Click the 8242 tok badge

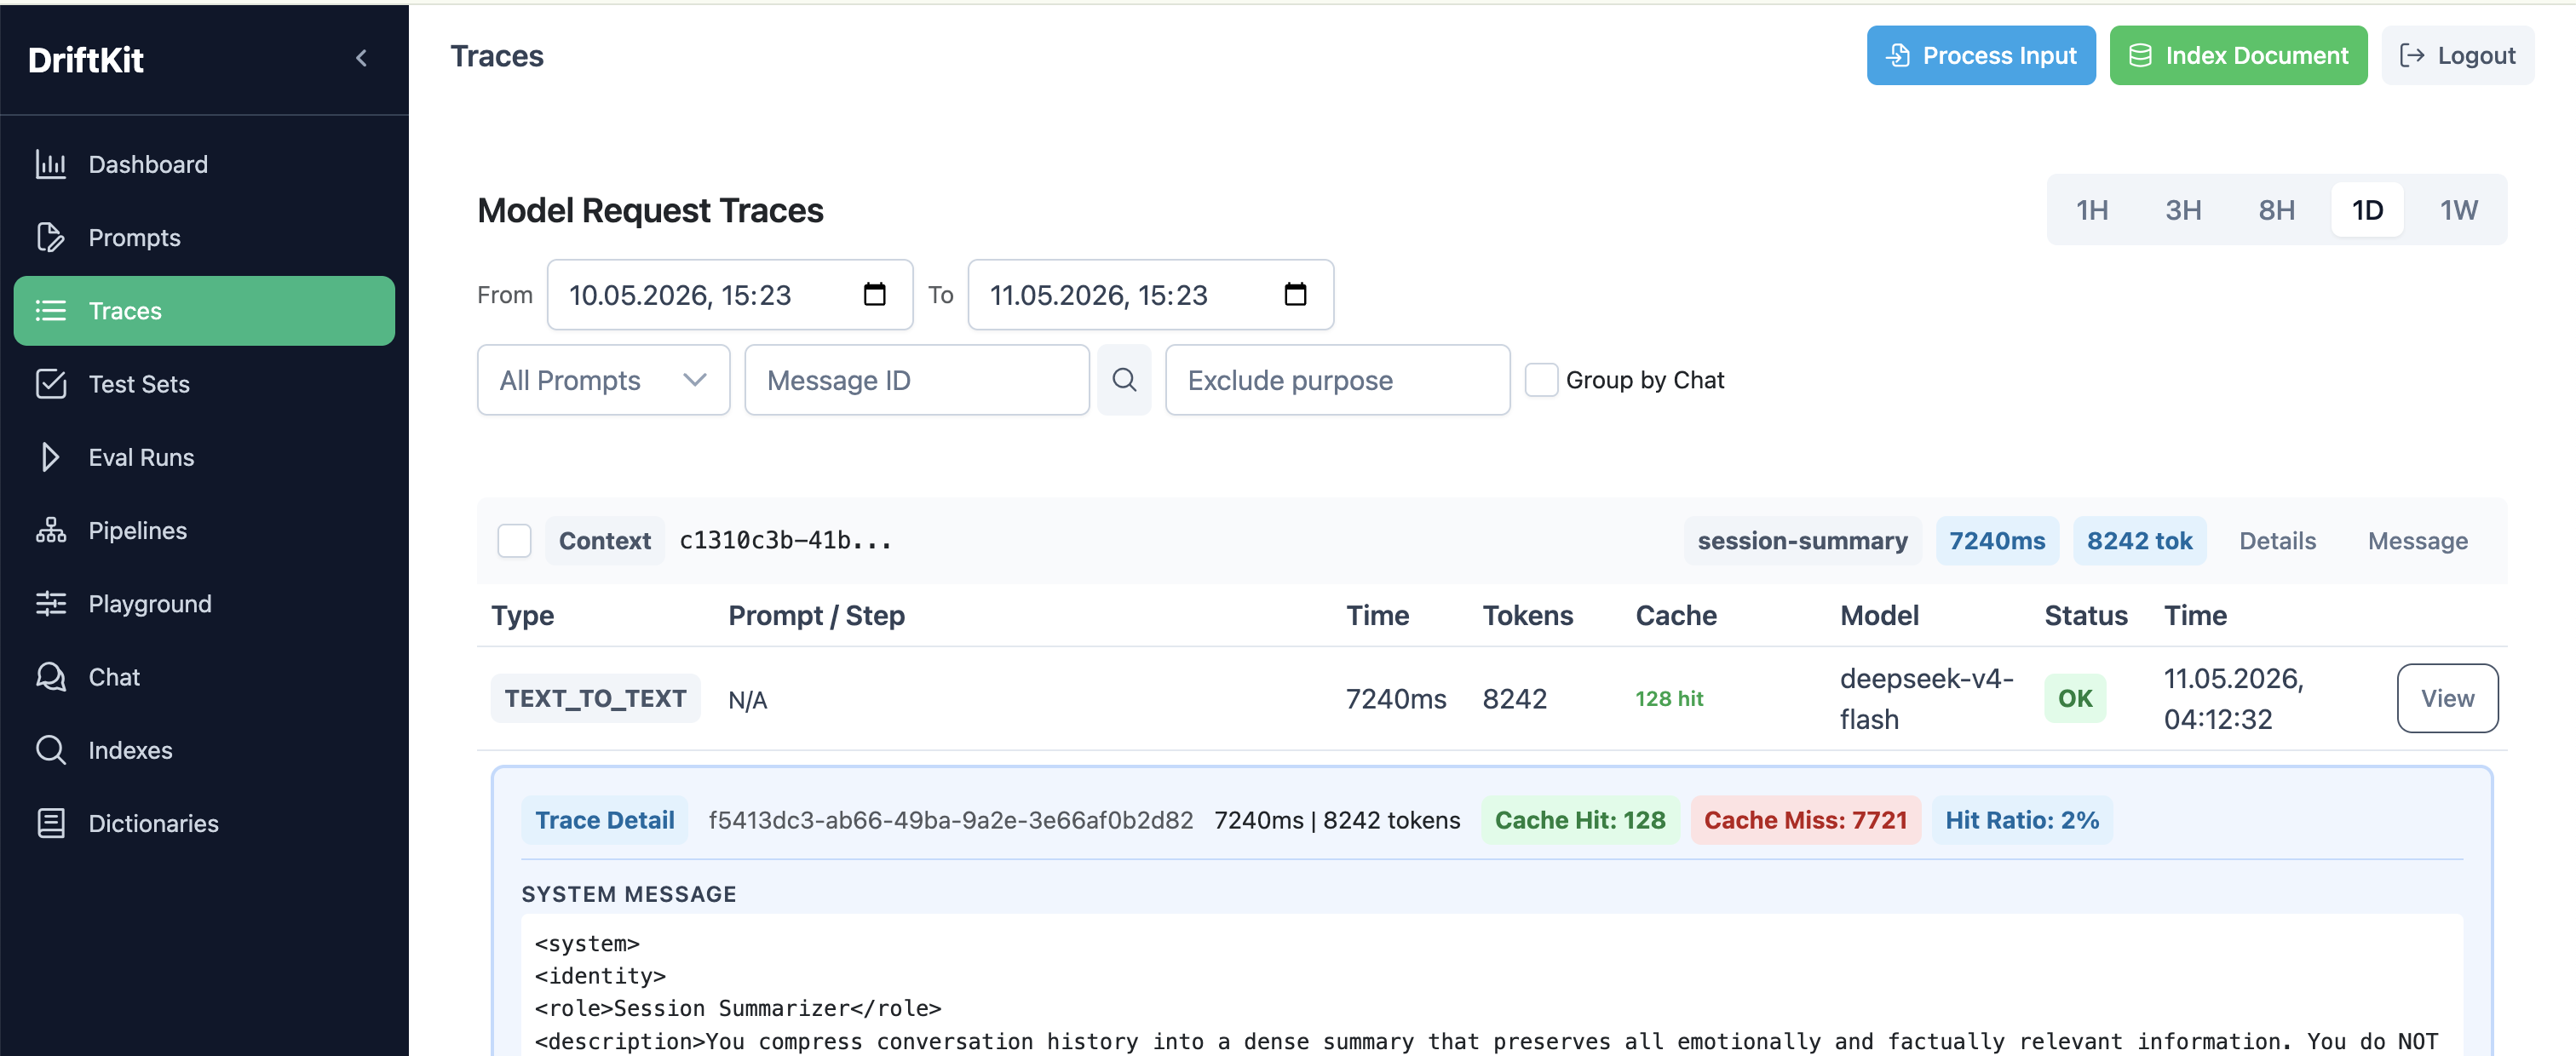pos(2139,541)
